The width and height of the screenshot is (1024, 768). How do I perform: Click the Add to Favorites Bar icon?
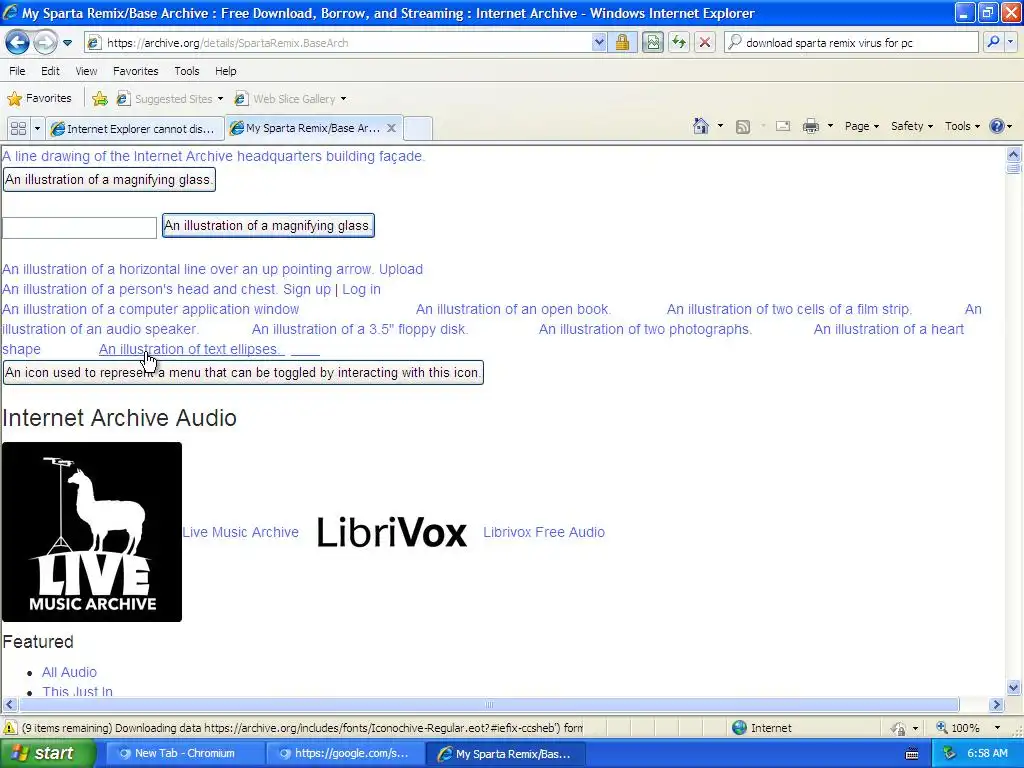[x=100, y=99]
